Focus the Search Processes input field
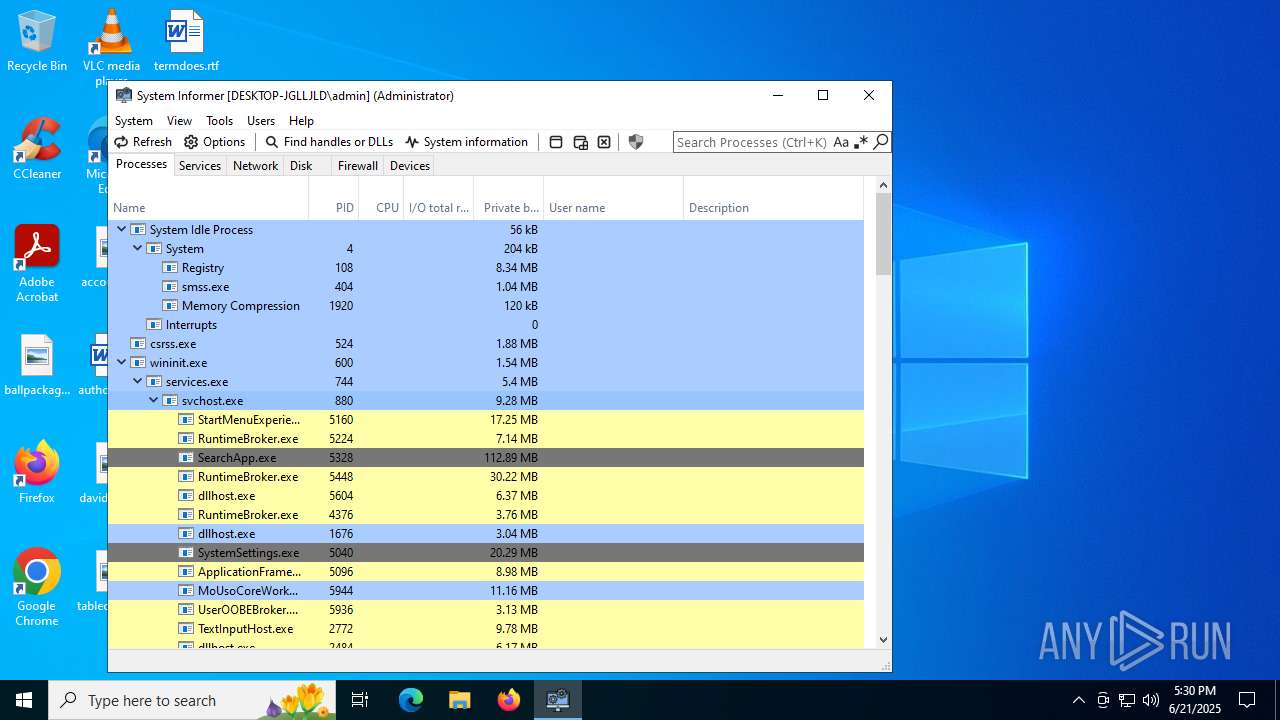The height and width of the screenshot is (720, 1280). point(752,142)
